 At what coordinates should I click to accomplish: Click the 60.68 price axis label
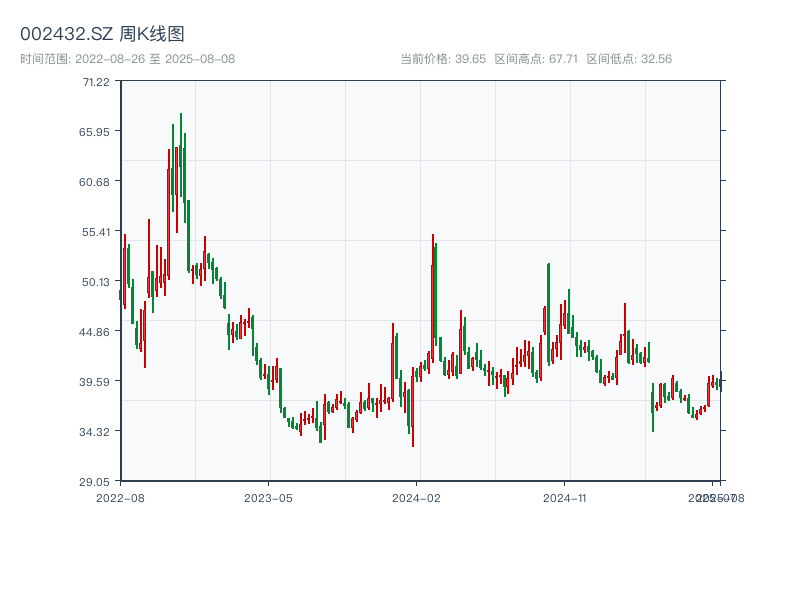pos(96,182)
